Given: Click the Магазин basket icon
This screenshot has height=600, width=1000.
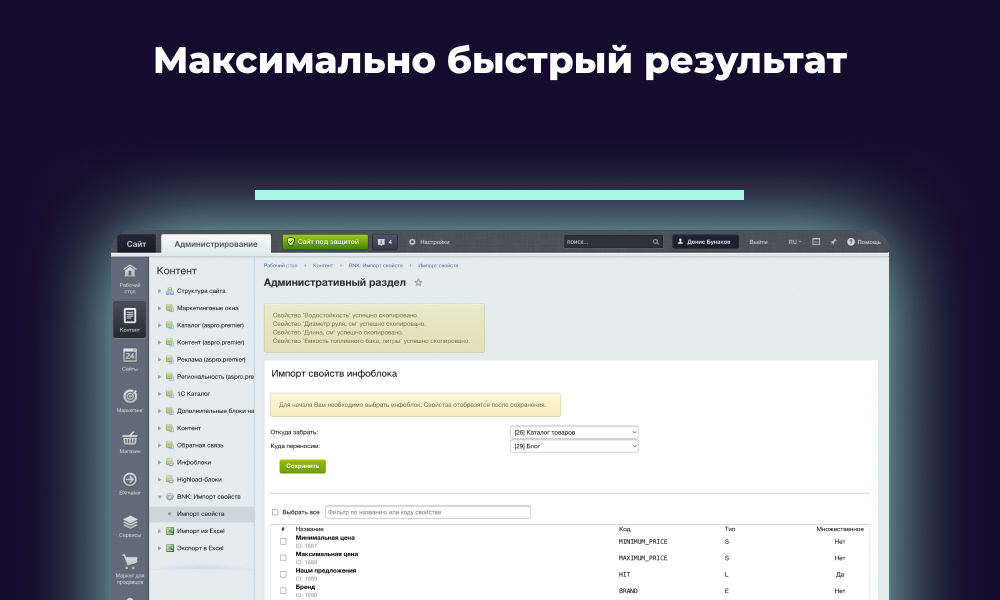Looking at the screenshot, I should point(129,440).
